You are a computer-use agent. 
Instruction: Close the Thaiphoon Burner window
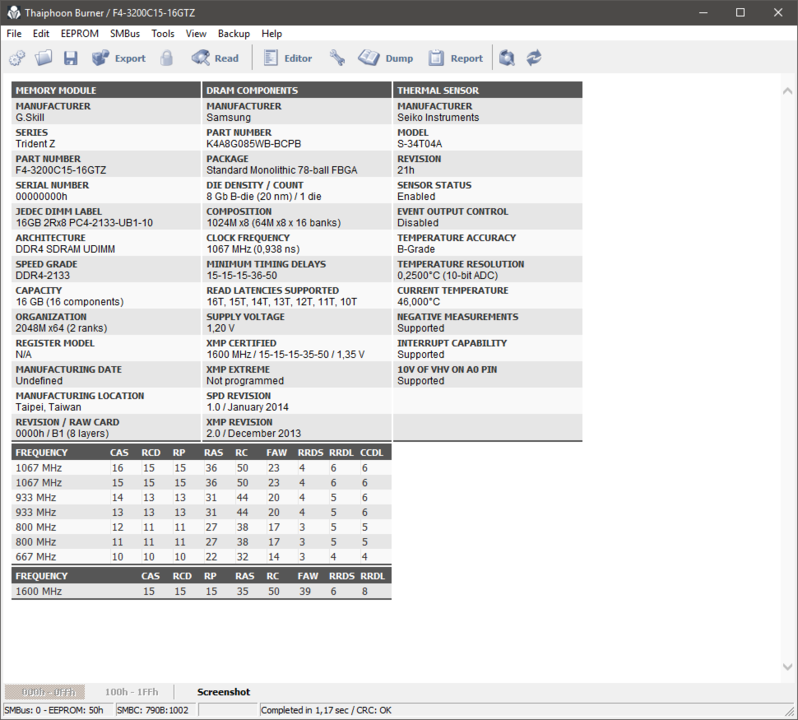click(778, 13)
